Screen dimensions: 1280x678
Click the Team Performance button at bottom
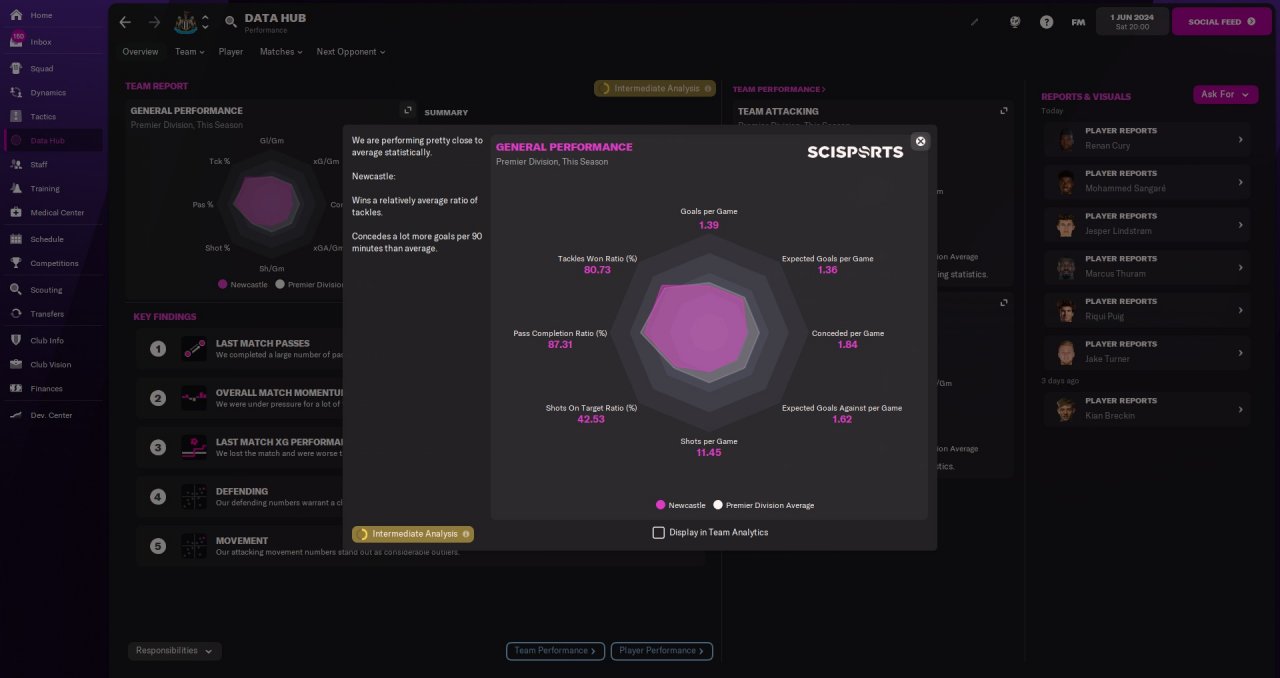click(x=555, y=651)
